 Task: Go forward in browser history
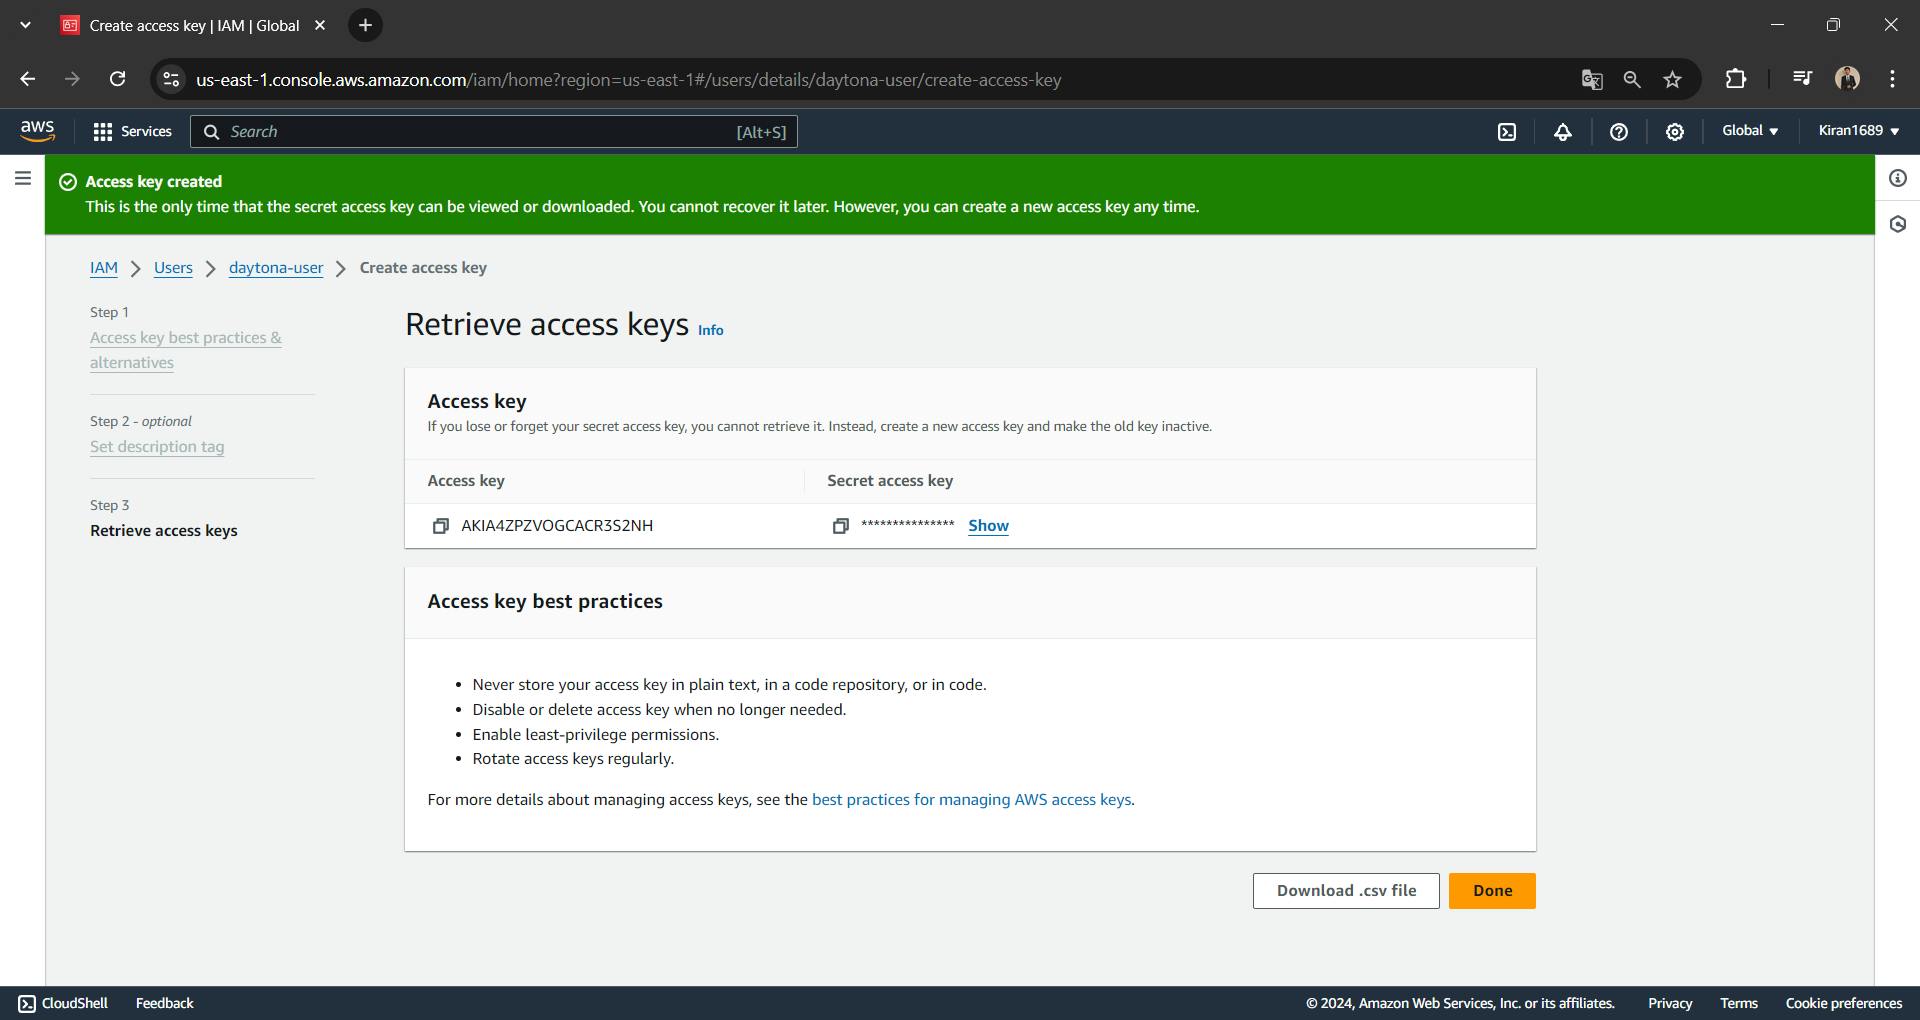click(72, 79)
